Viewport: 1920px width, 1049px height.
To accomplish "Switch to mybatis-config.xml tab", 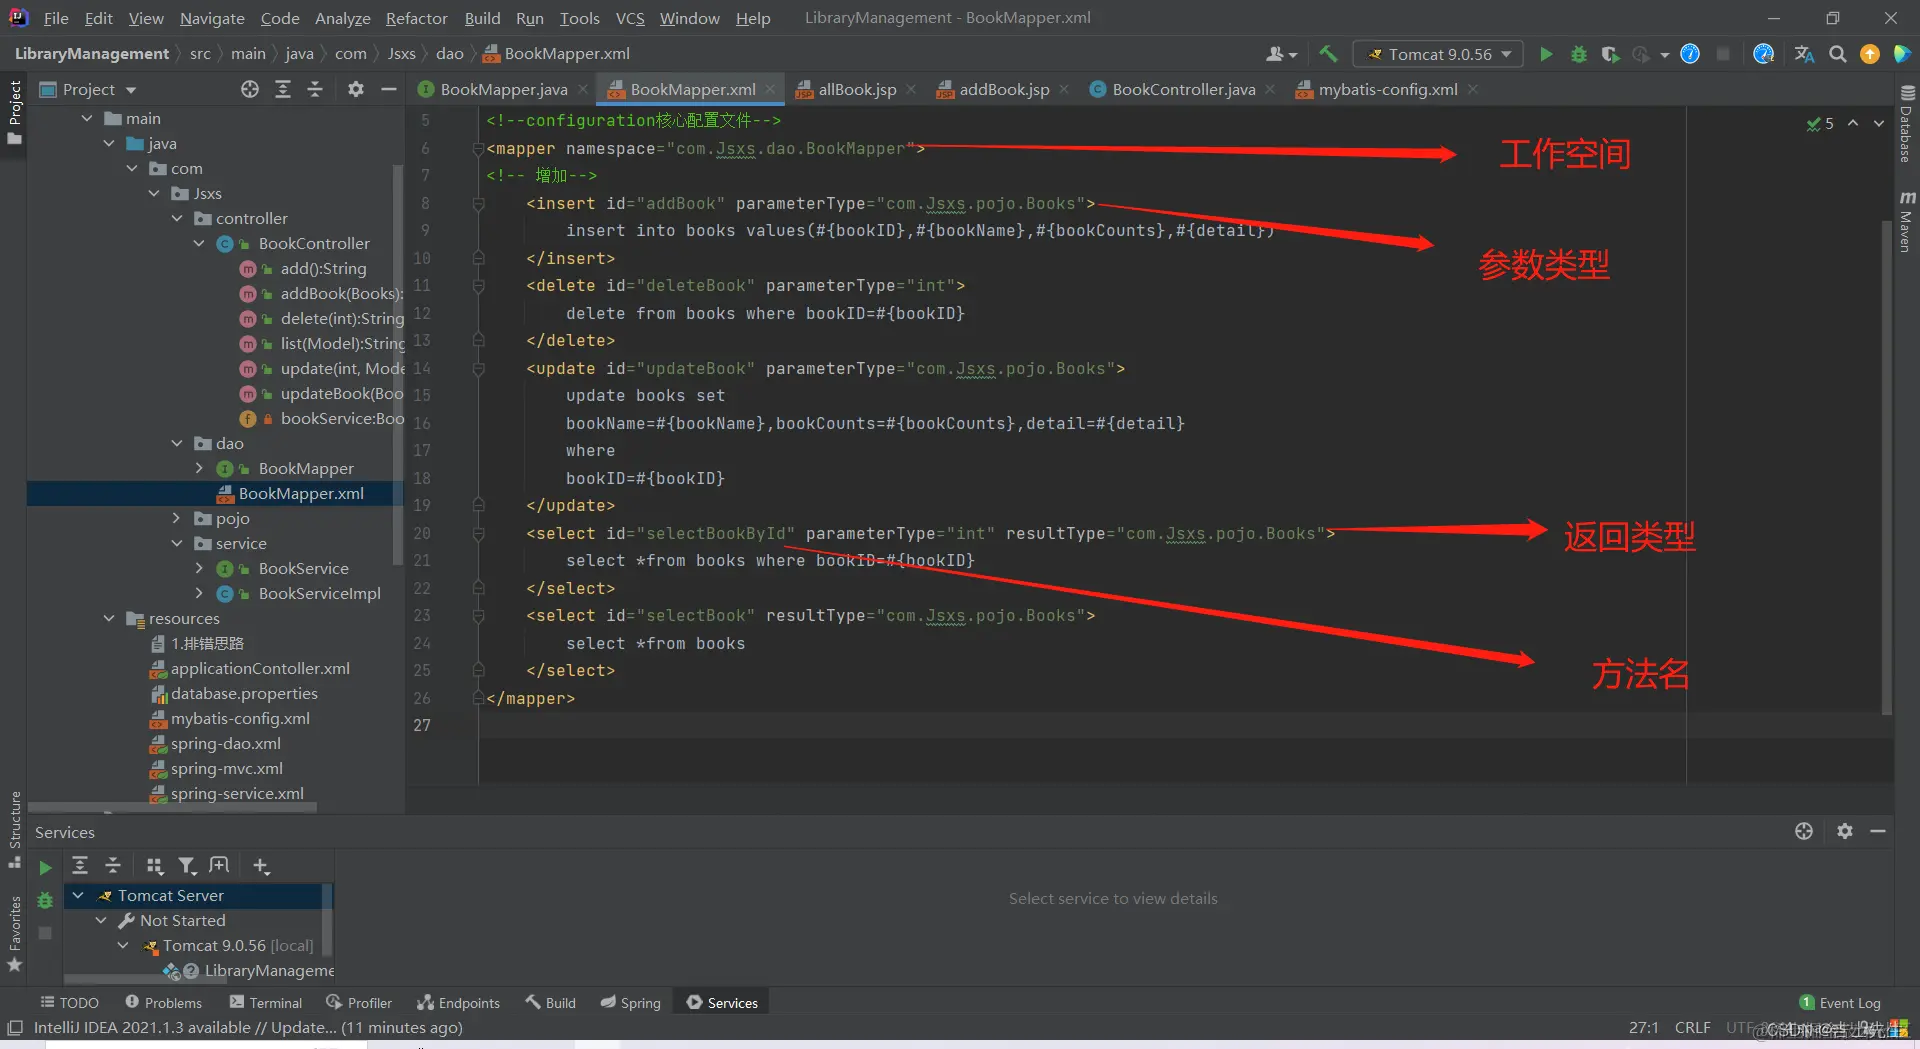I will pyautogui.click(x=1388, y=89).
